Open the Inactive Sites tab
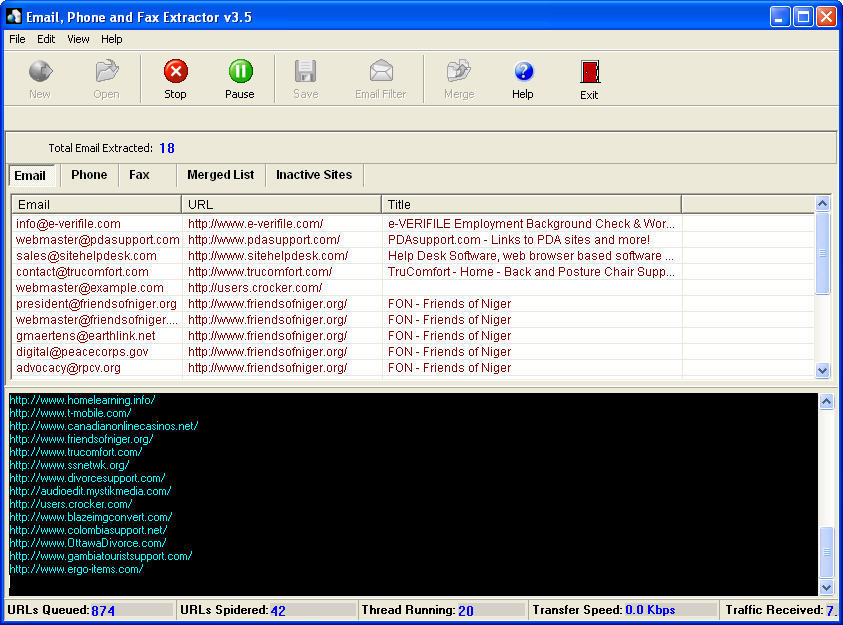 tap(314, 174)
